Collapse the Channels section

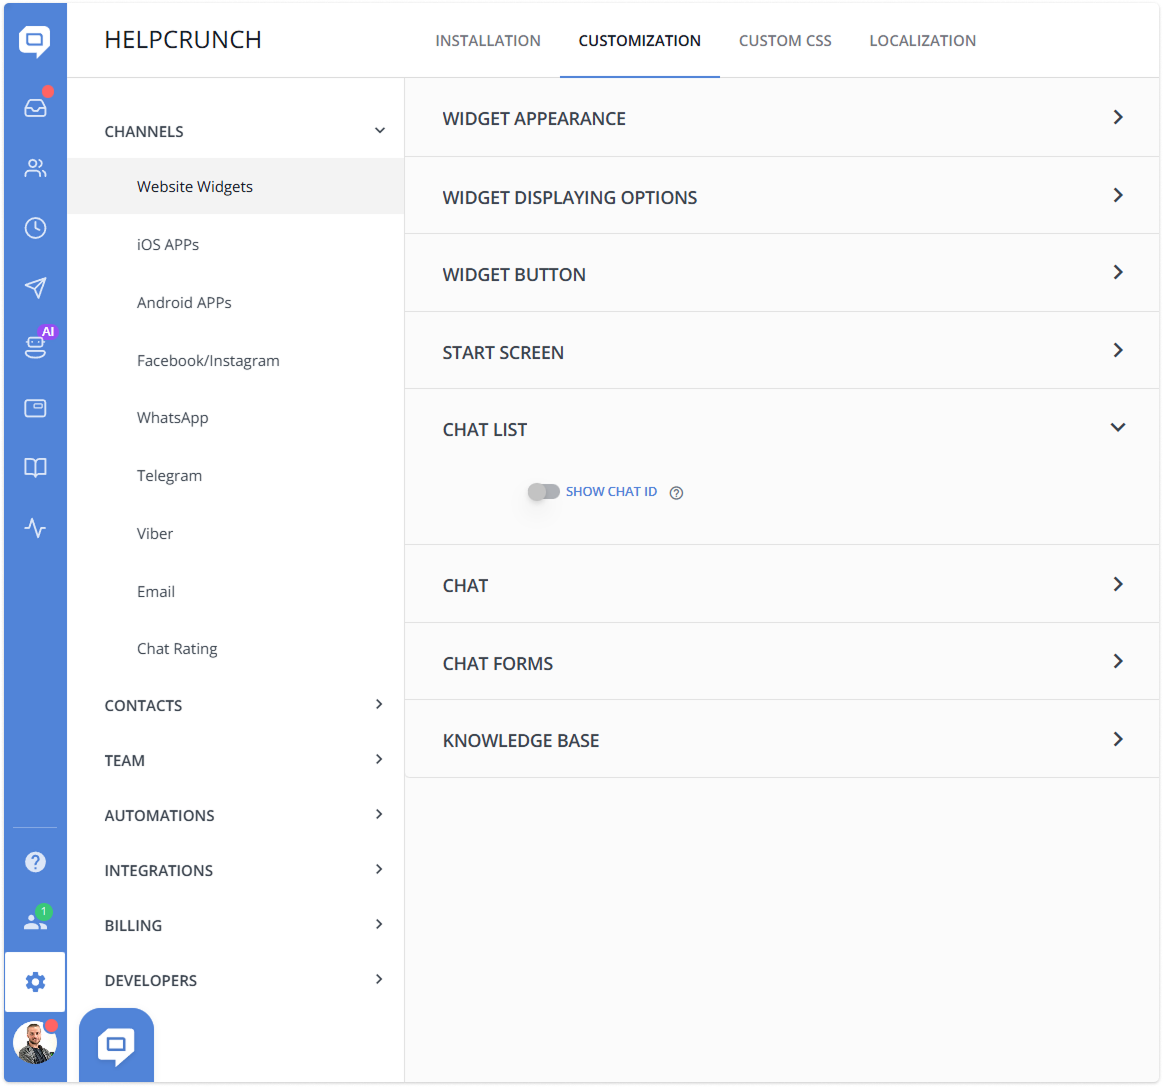point(379,130)
